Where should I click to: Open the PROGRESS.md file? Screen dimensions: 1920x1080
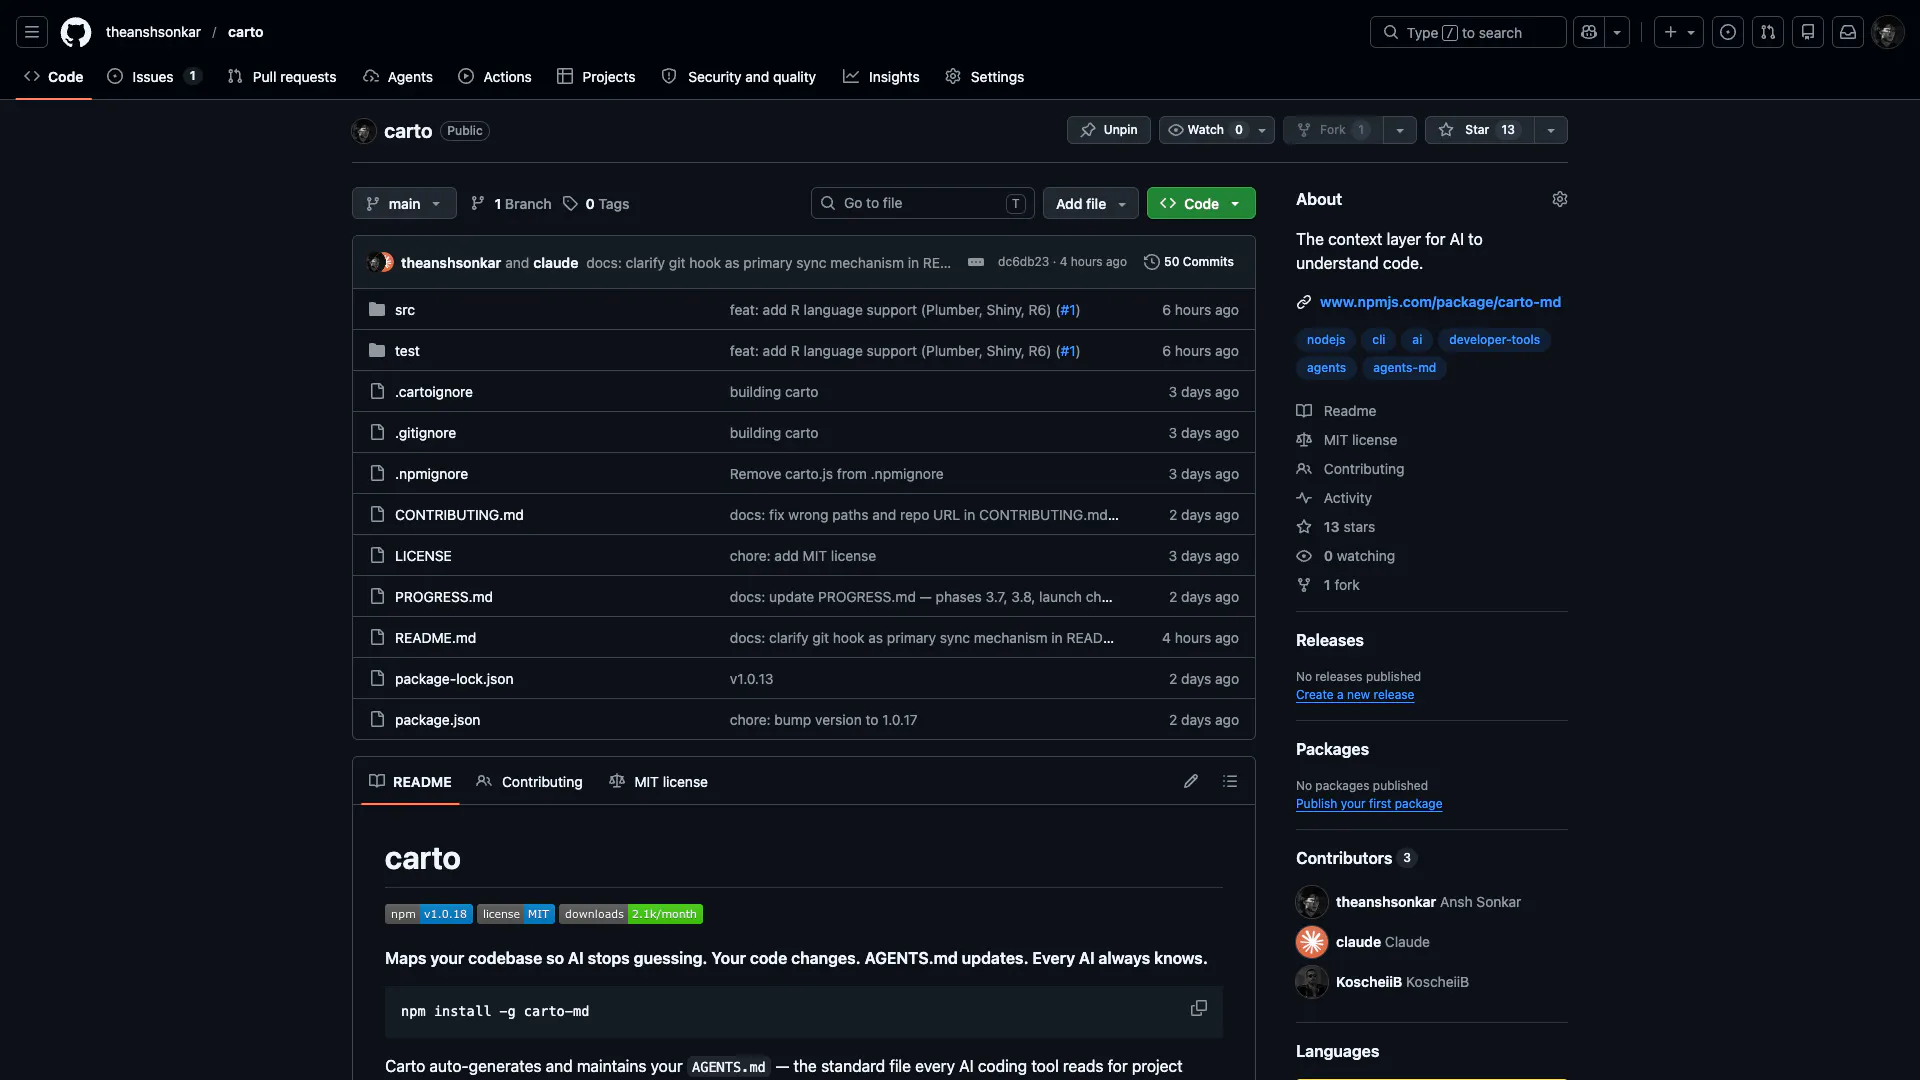[444, 597]
